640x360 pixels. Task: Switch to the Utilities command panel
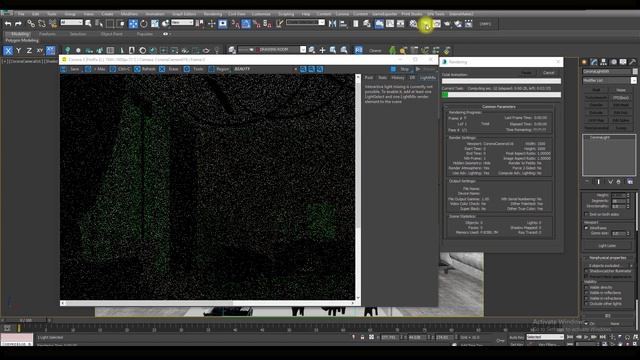pos(633,62)
